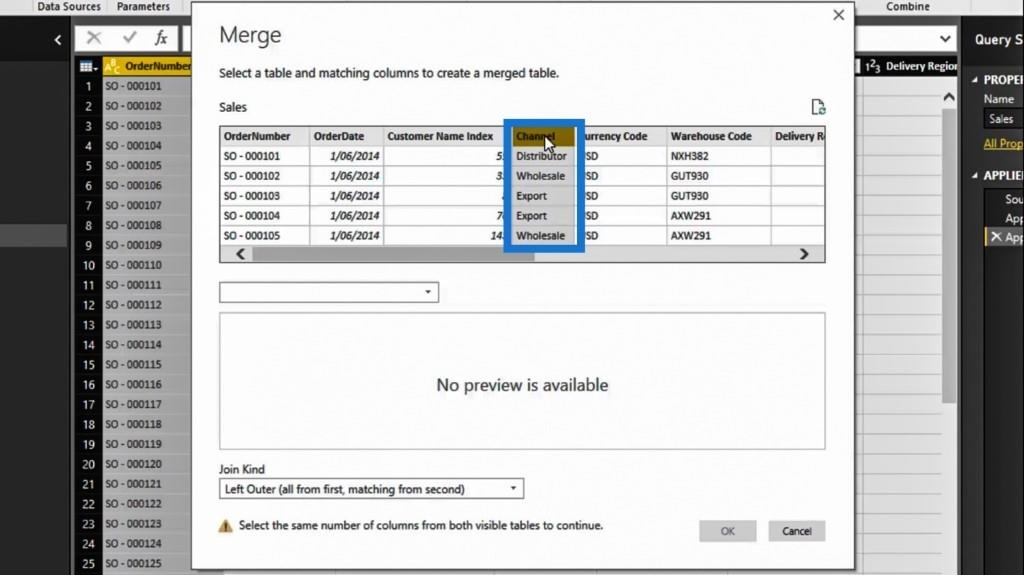Click the NXH382 warehouse code cell

718,156
